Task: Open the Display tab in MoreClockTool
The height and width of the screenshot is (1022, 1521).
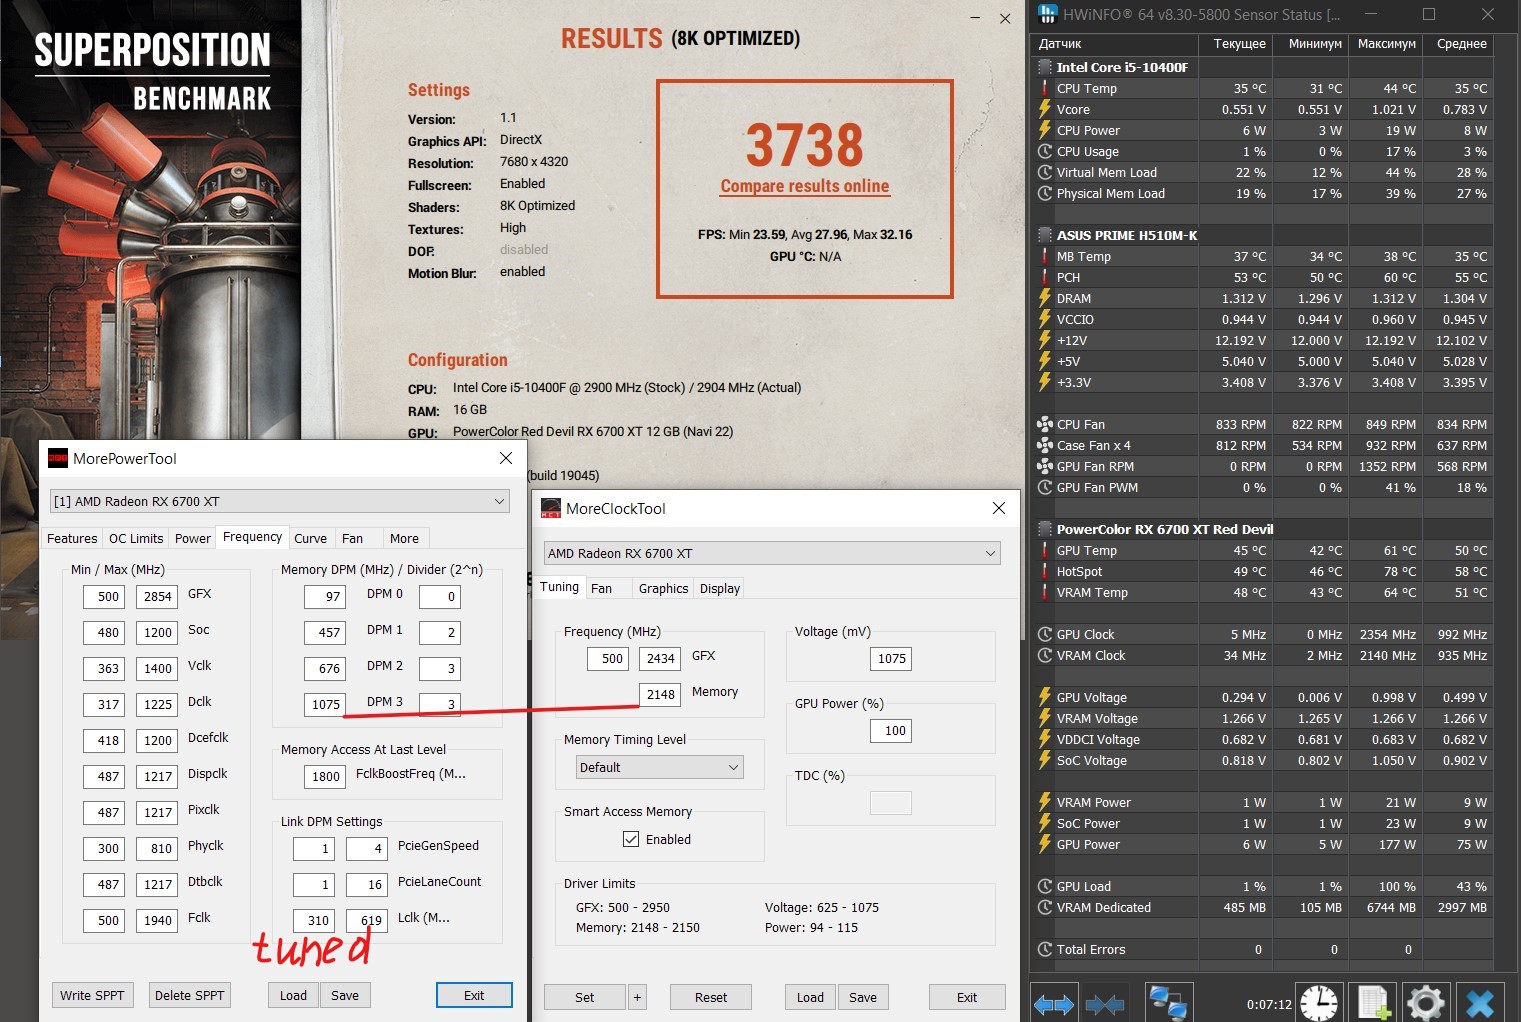Action: point(720,588)
